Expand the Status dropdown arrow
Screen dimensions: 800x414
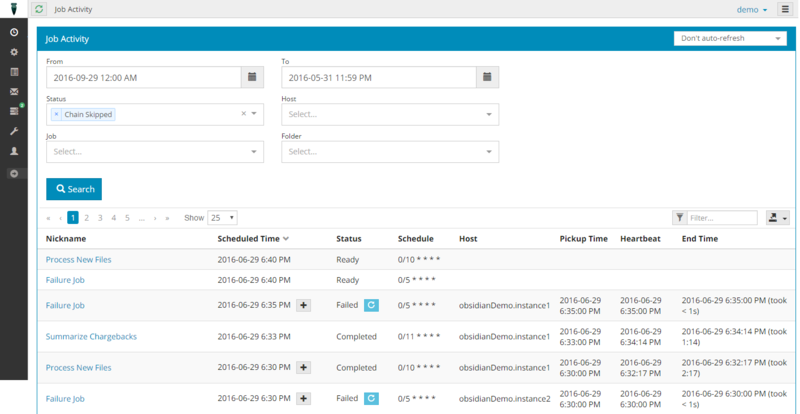point(254,114)
